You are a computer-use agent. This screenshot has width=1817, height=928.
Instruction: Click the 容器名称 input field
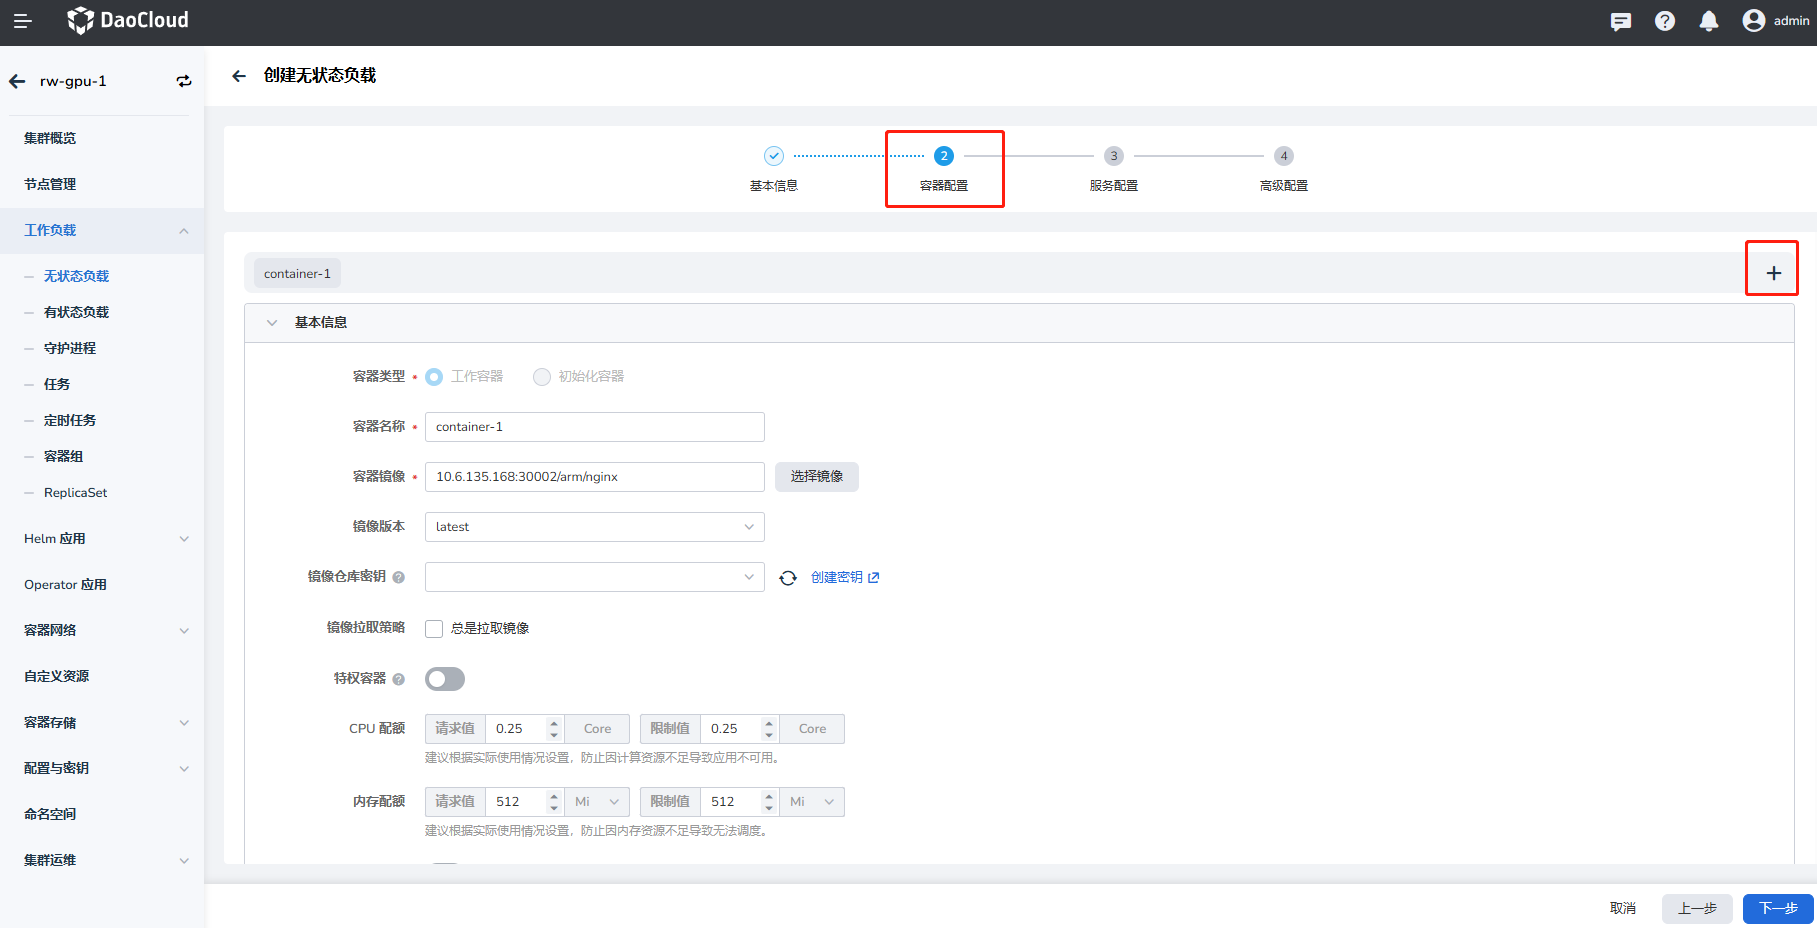tap(594, 427)
